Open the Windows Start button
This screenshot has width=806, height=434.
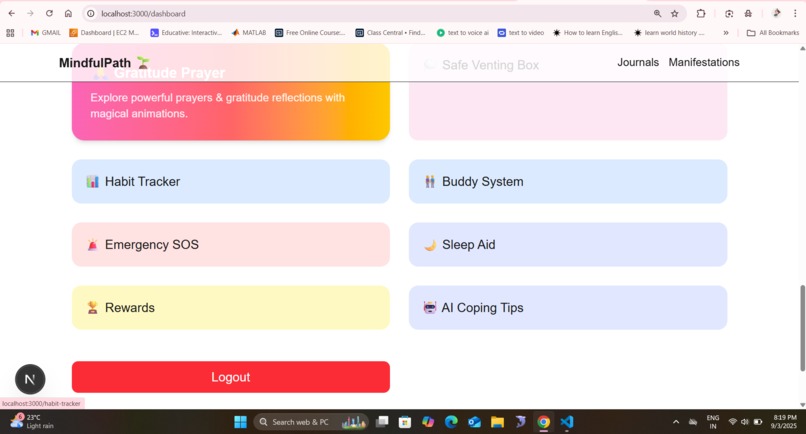pyautogui.click(x=240, y=422)
